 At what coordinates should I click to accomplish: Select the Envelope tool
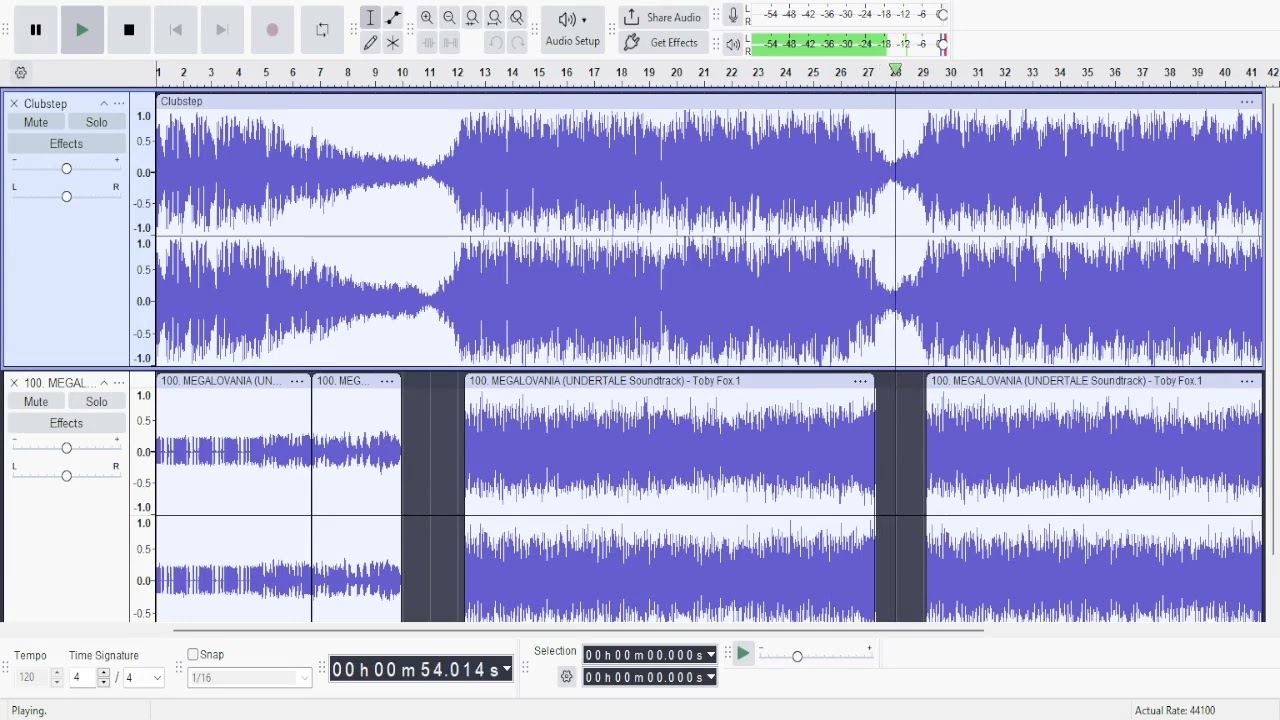pyautogui.click(x=393, y=17)
